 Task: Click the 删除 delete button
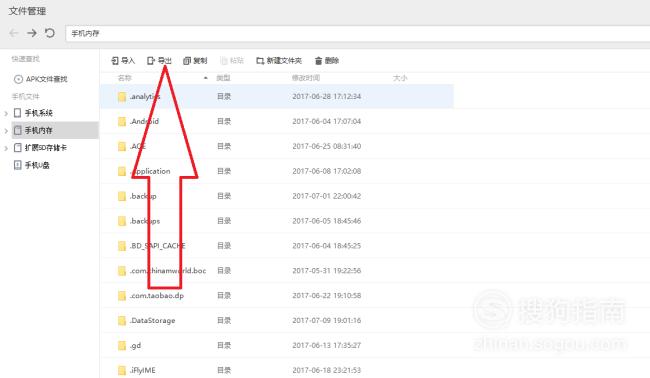tap(327, 61)
